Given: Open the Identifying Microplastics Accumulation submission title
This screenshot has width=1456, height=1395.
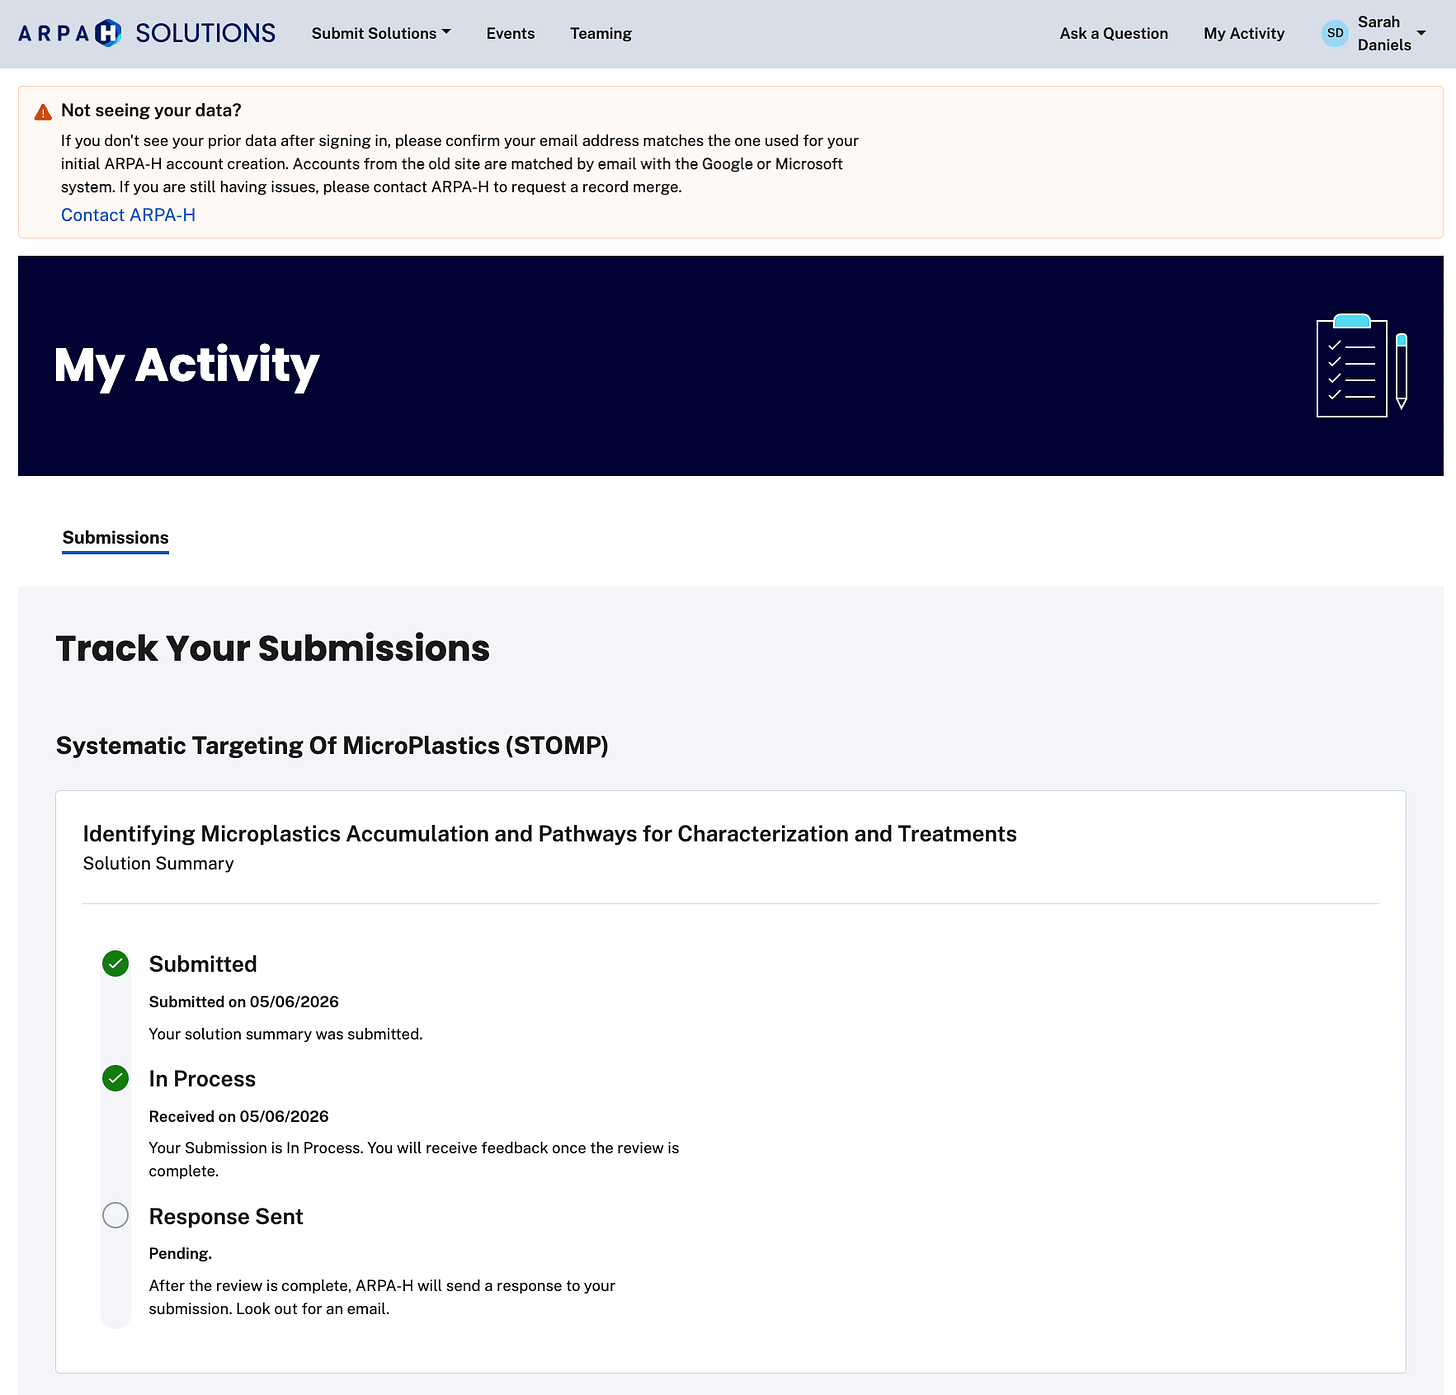Looking at the screenshot, I should pos(550,834).
